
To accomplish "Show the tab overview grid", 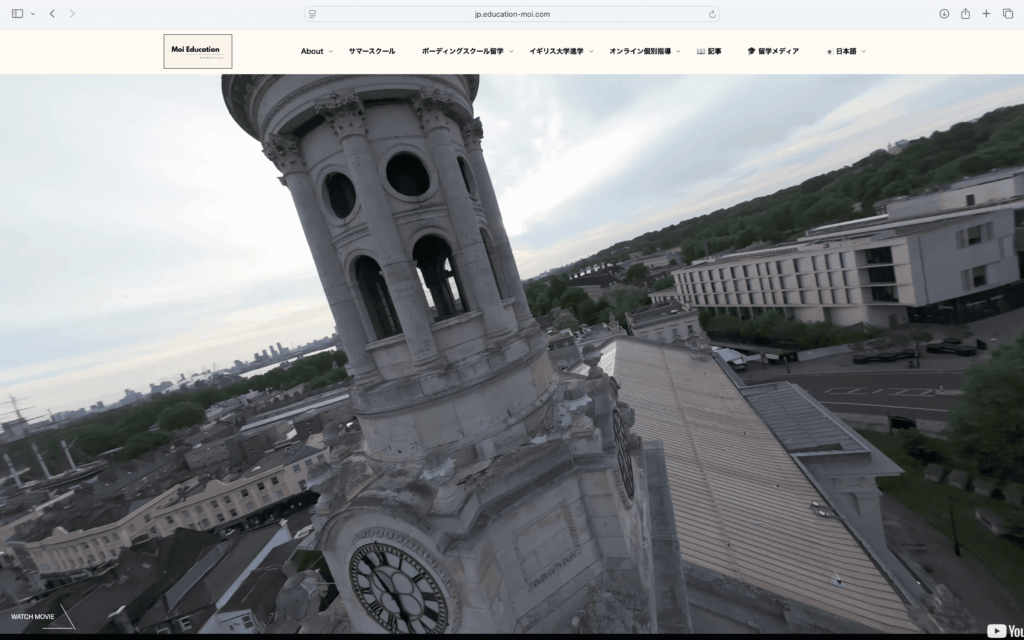I will point(1006,14).
